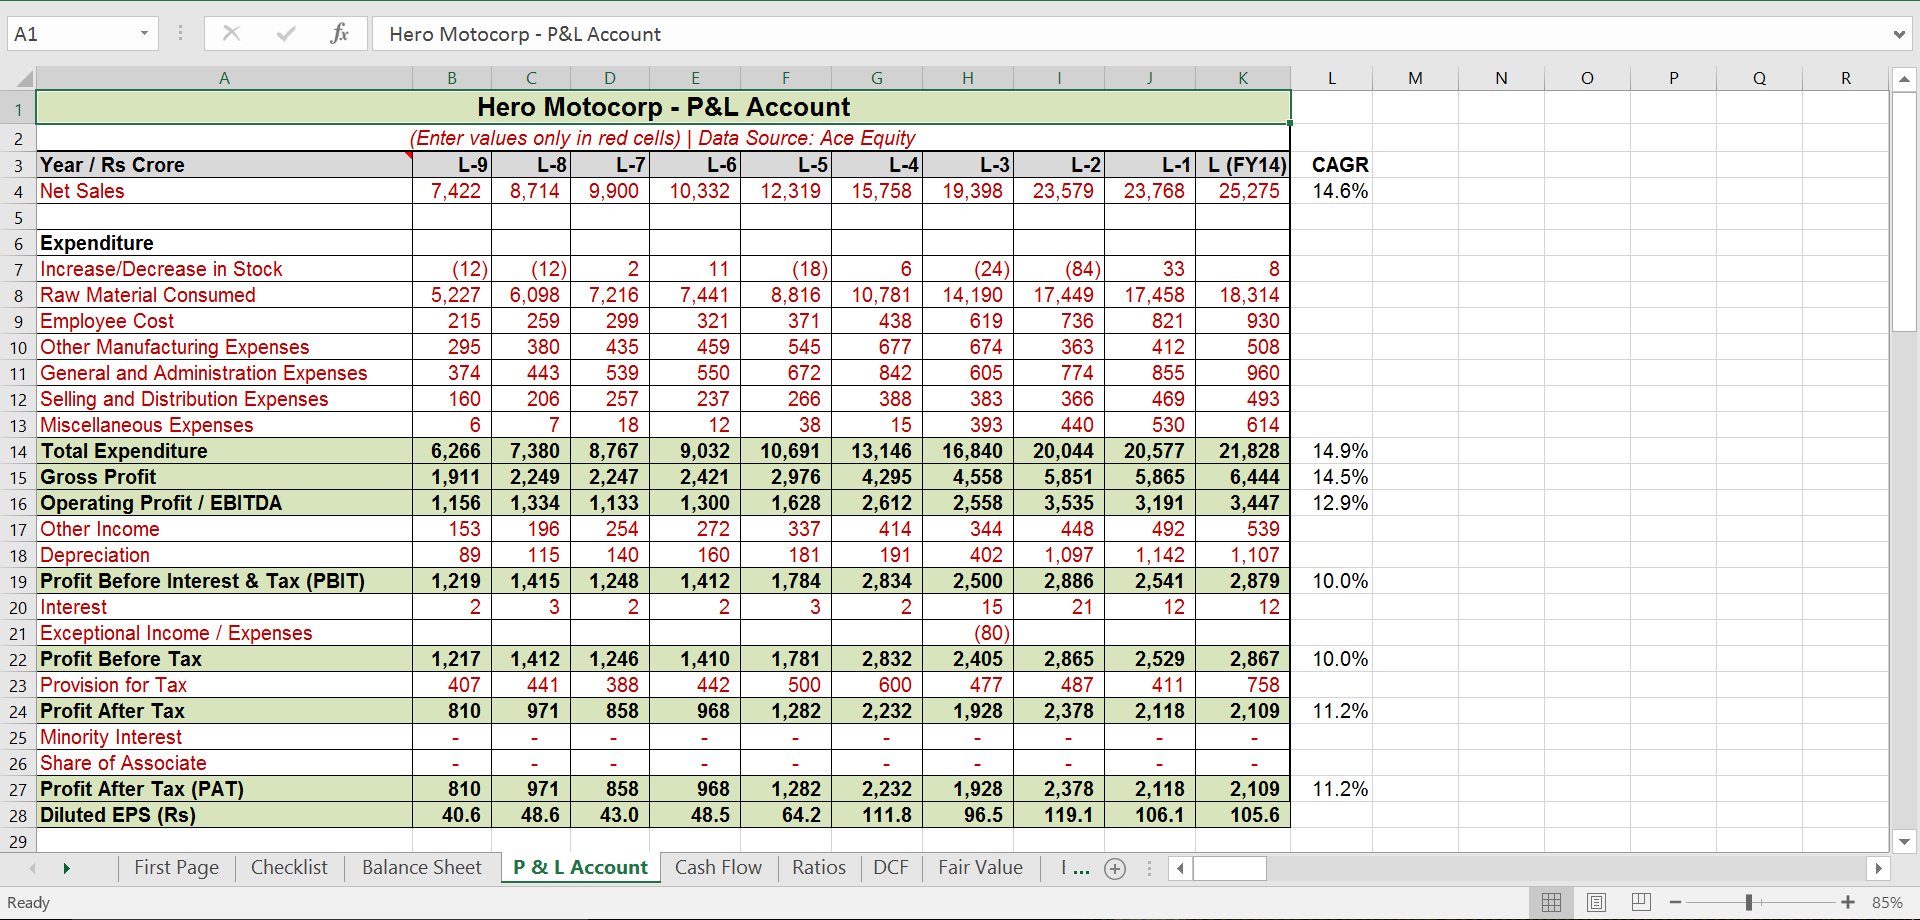Click Employee Cost value 930
Image resolution: width=1920 pixels, height=920 pixels.
tap(1243, 321)
